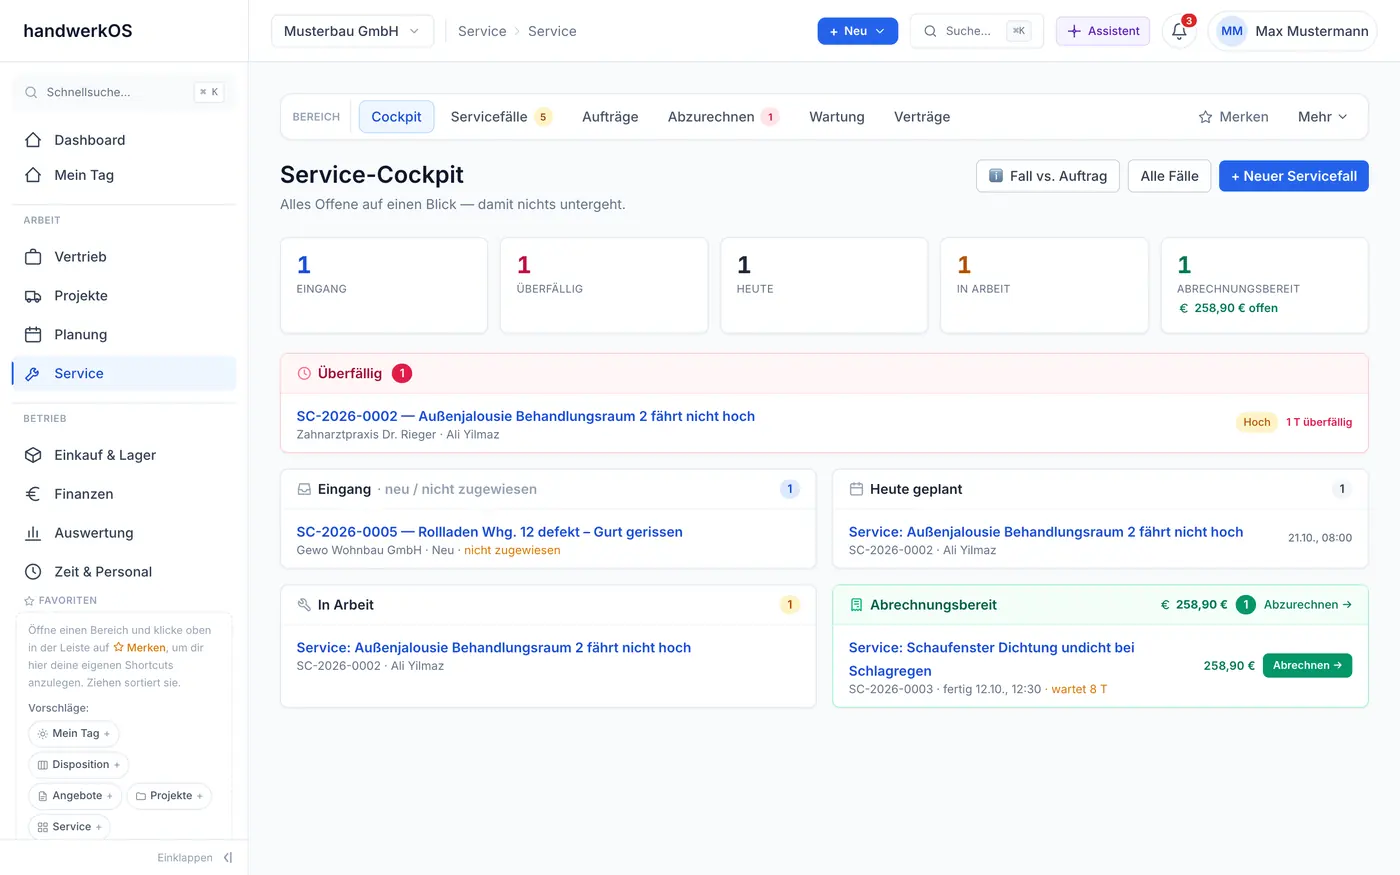Open the Aufträge tab
The width and height of the screenshot is (1400, 875).
[x=610, y=117]
